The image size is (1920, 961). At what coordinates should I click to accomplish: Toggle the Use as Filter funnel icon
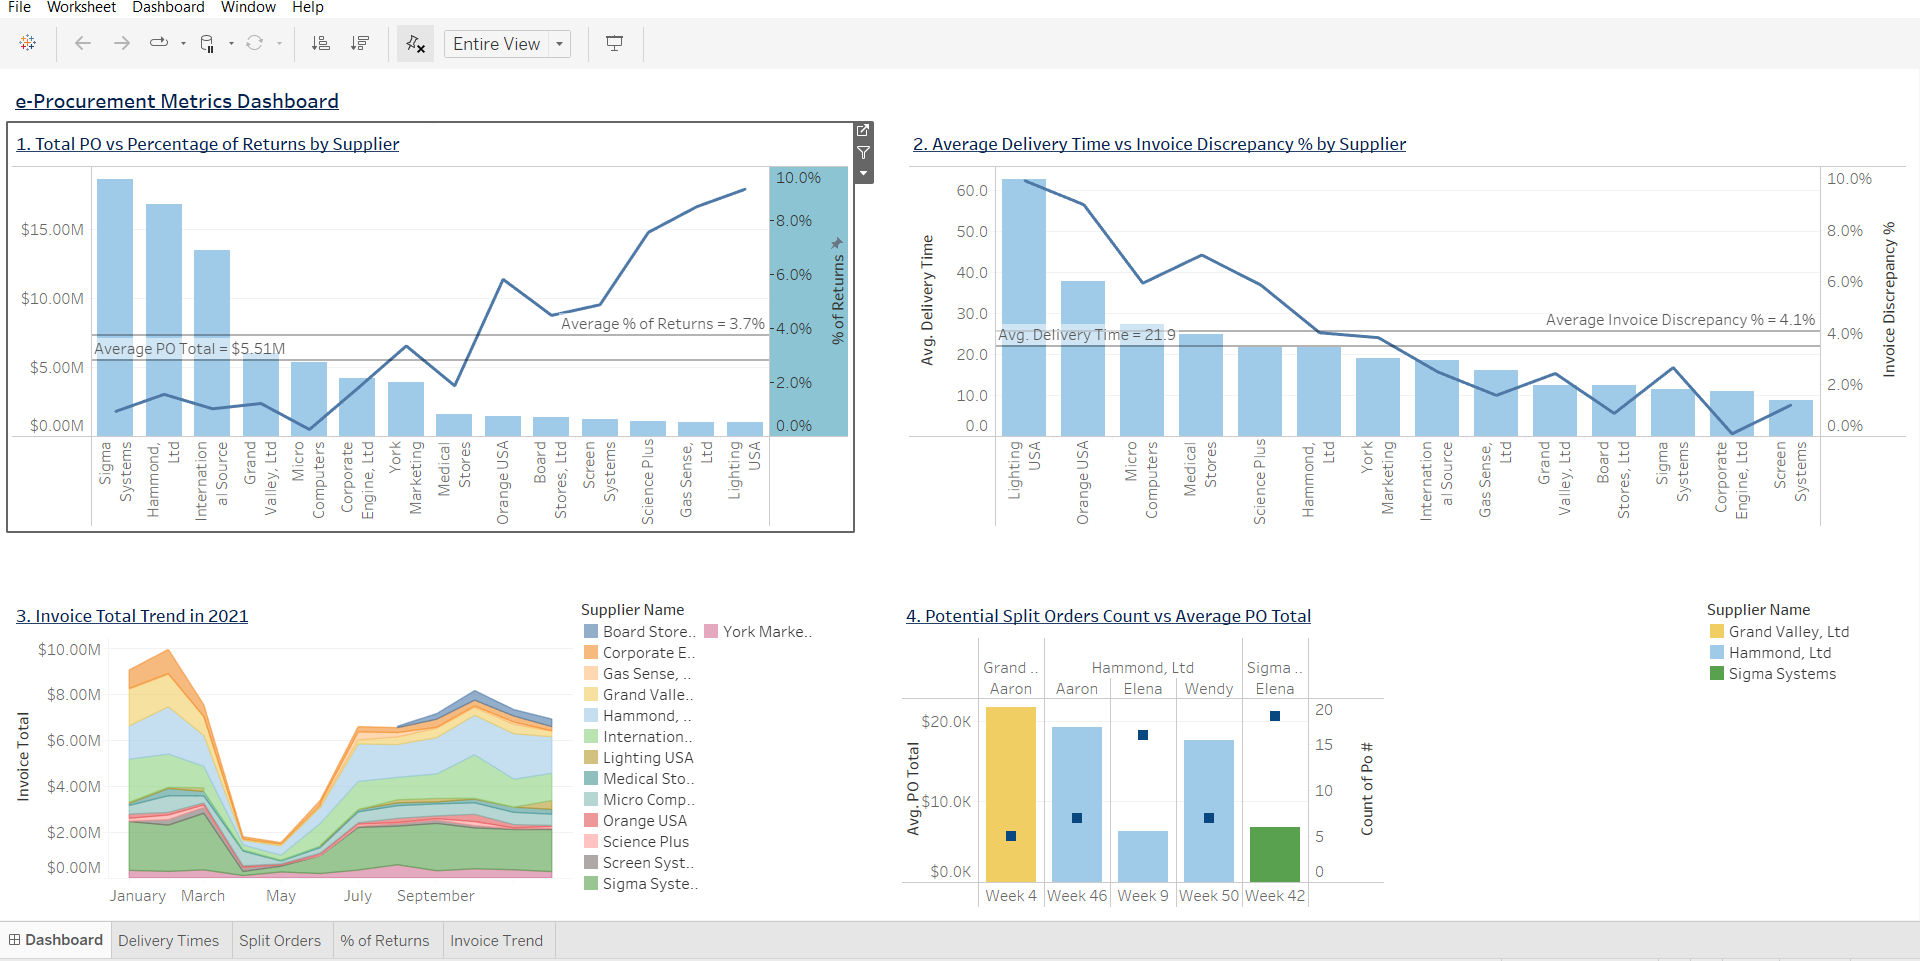click(x=863, y=152)
